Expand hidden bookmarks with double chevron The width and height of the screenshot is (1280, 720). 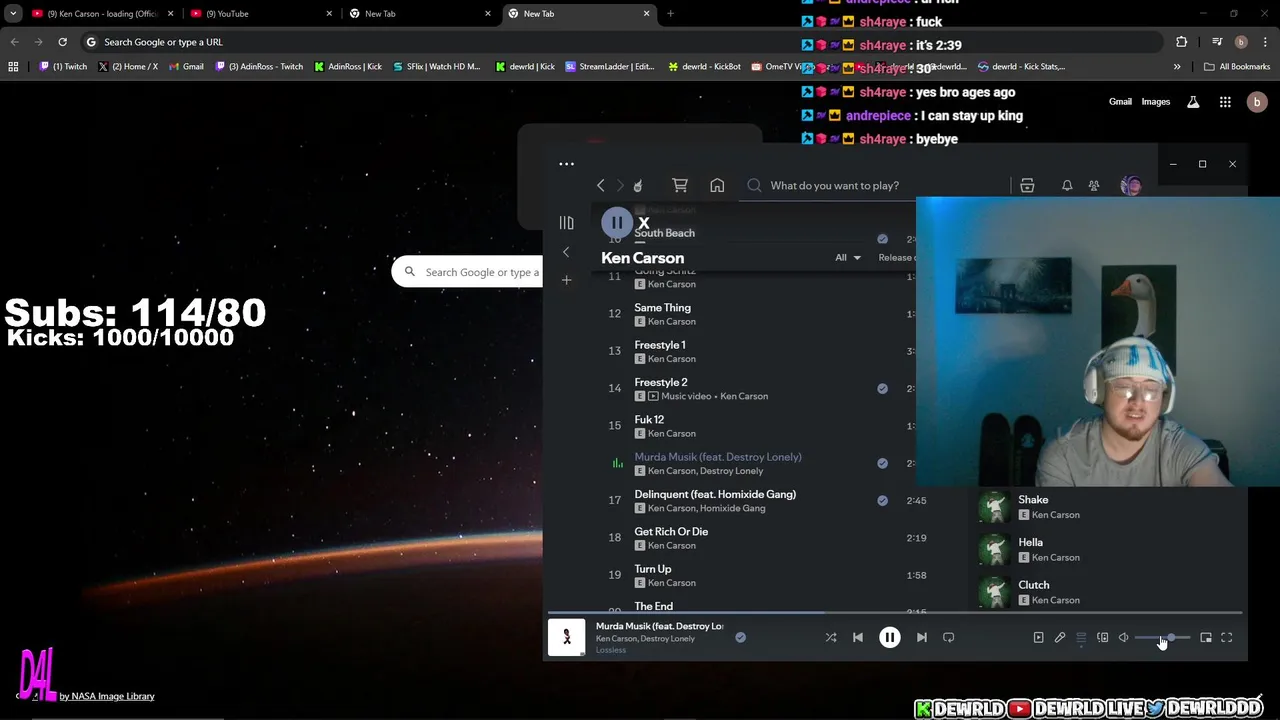(1177, 67)
